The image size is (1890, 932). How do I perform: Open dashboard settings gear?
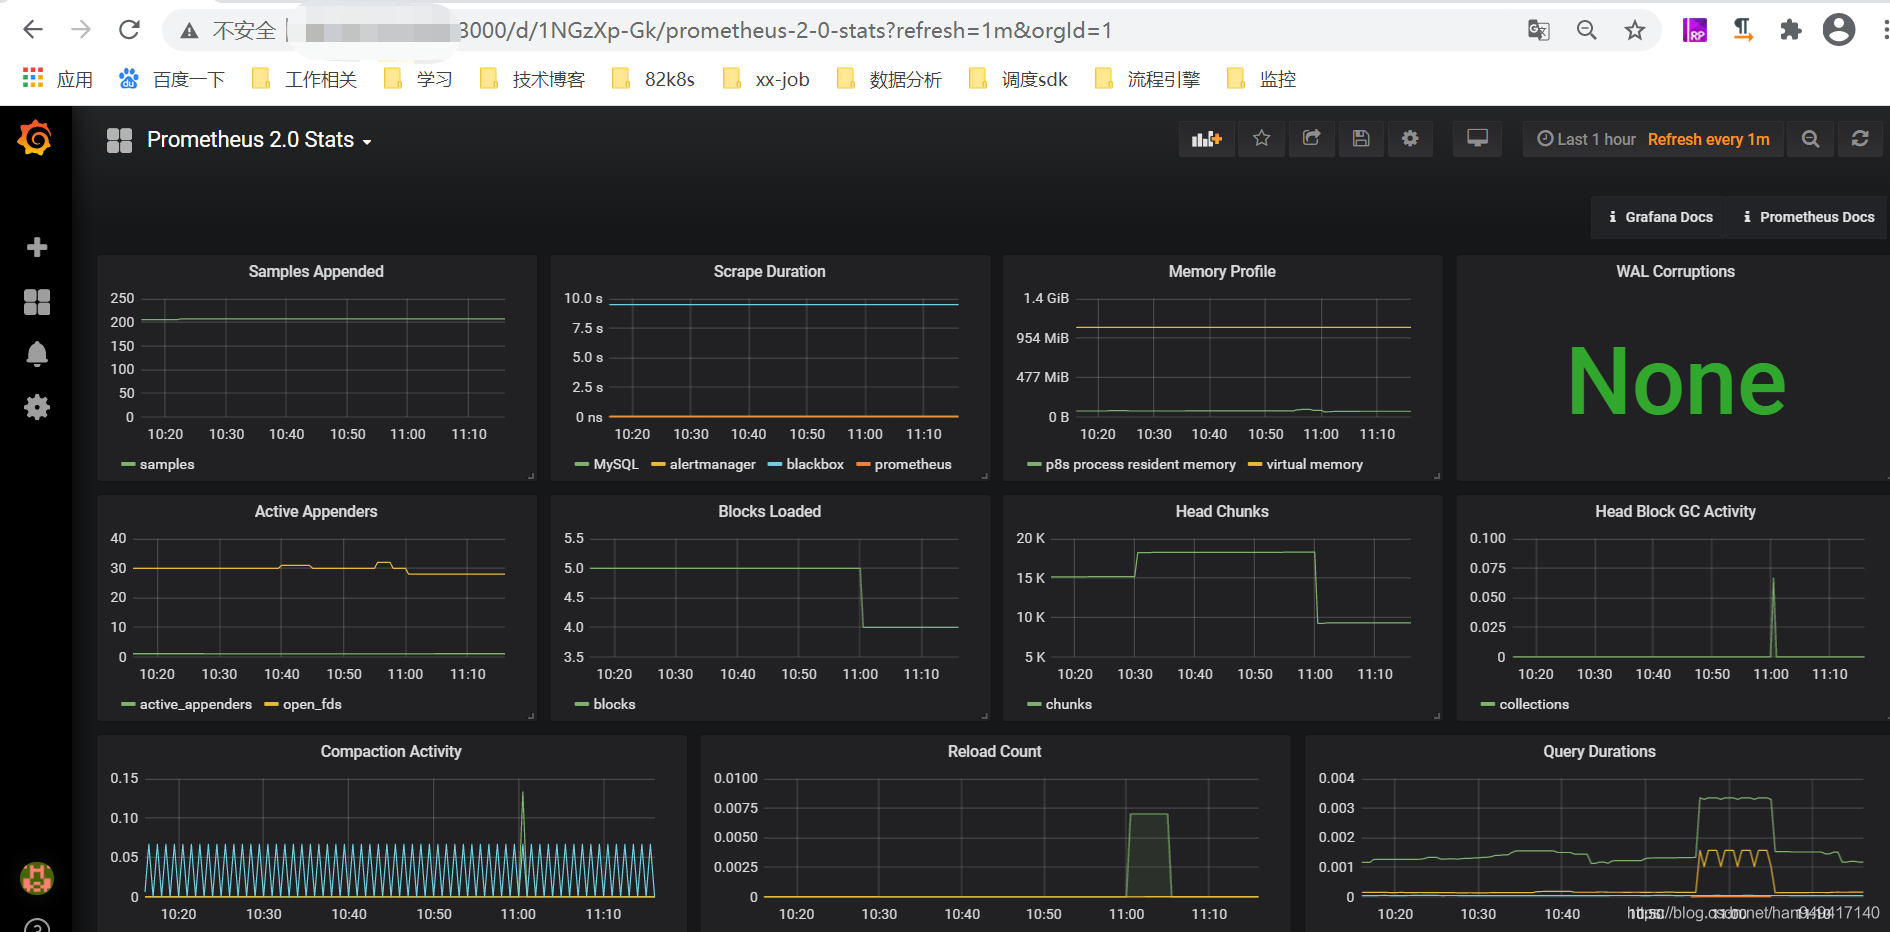coord(1410,139)
